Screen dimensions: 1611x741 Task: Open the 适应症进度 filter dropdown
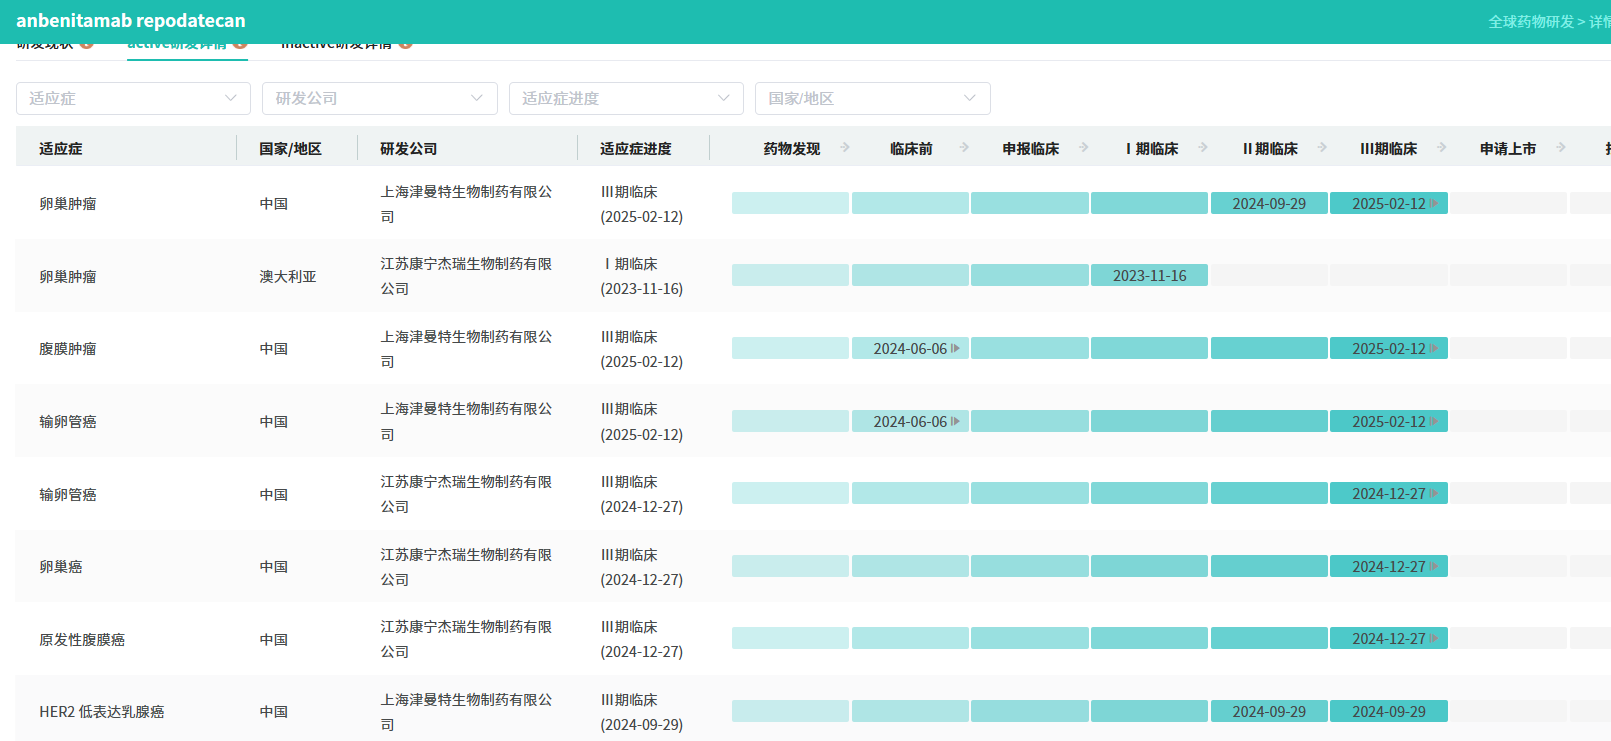click(626, 98)
